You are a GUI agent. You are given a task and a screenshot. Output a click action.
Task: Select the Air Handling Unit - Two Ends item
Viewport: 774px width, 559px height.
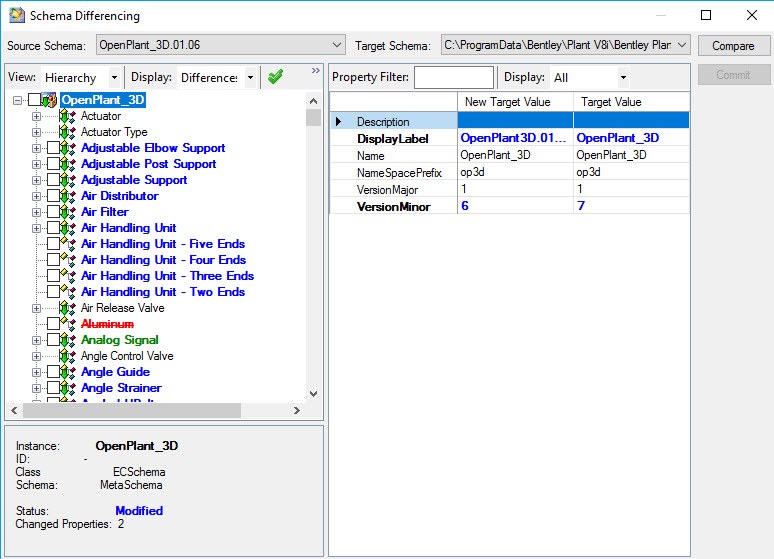(x=163, y=292)
